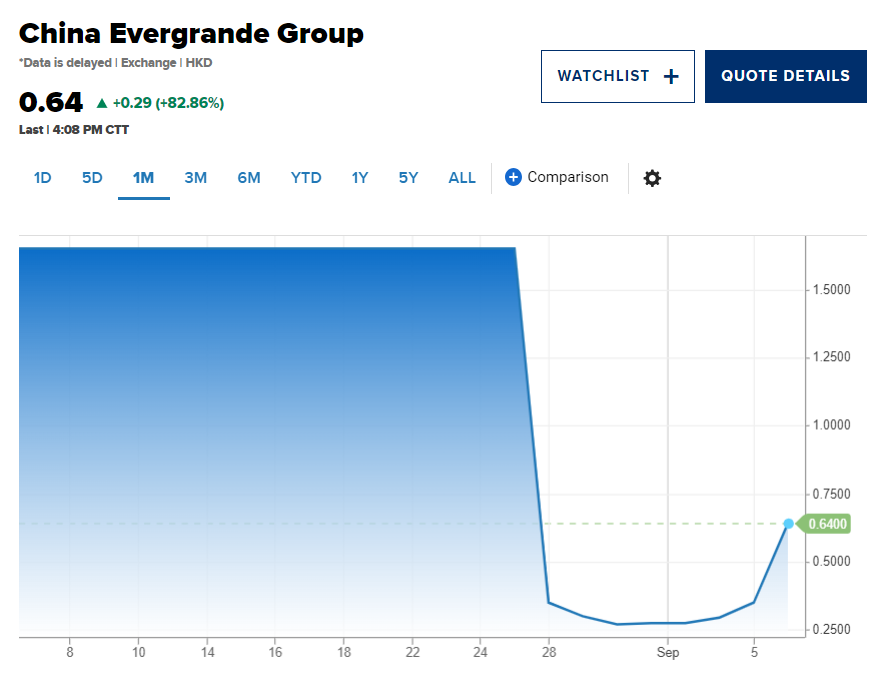Click the Comparison label to add a symbol

pyautogui.click(x=567, y=177)
